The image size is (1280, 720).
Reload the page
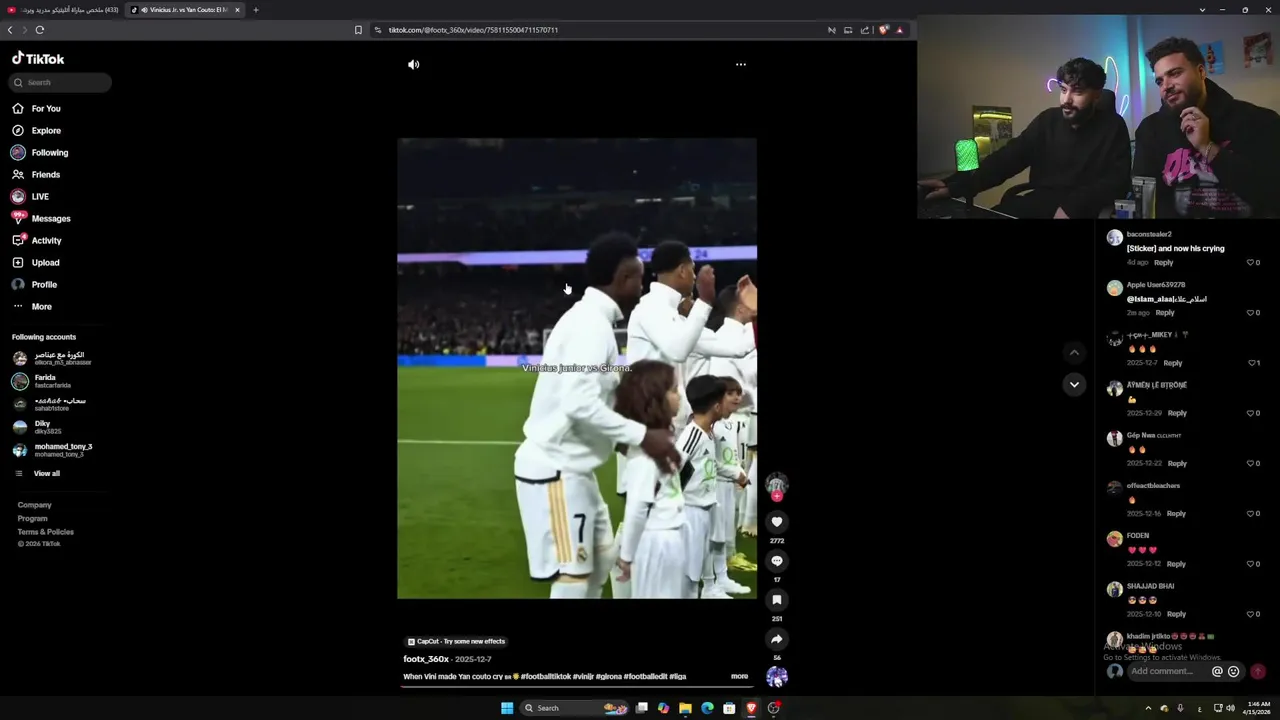[x=39, y=30]
